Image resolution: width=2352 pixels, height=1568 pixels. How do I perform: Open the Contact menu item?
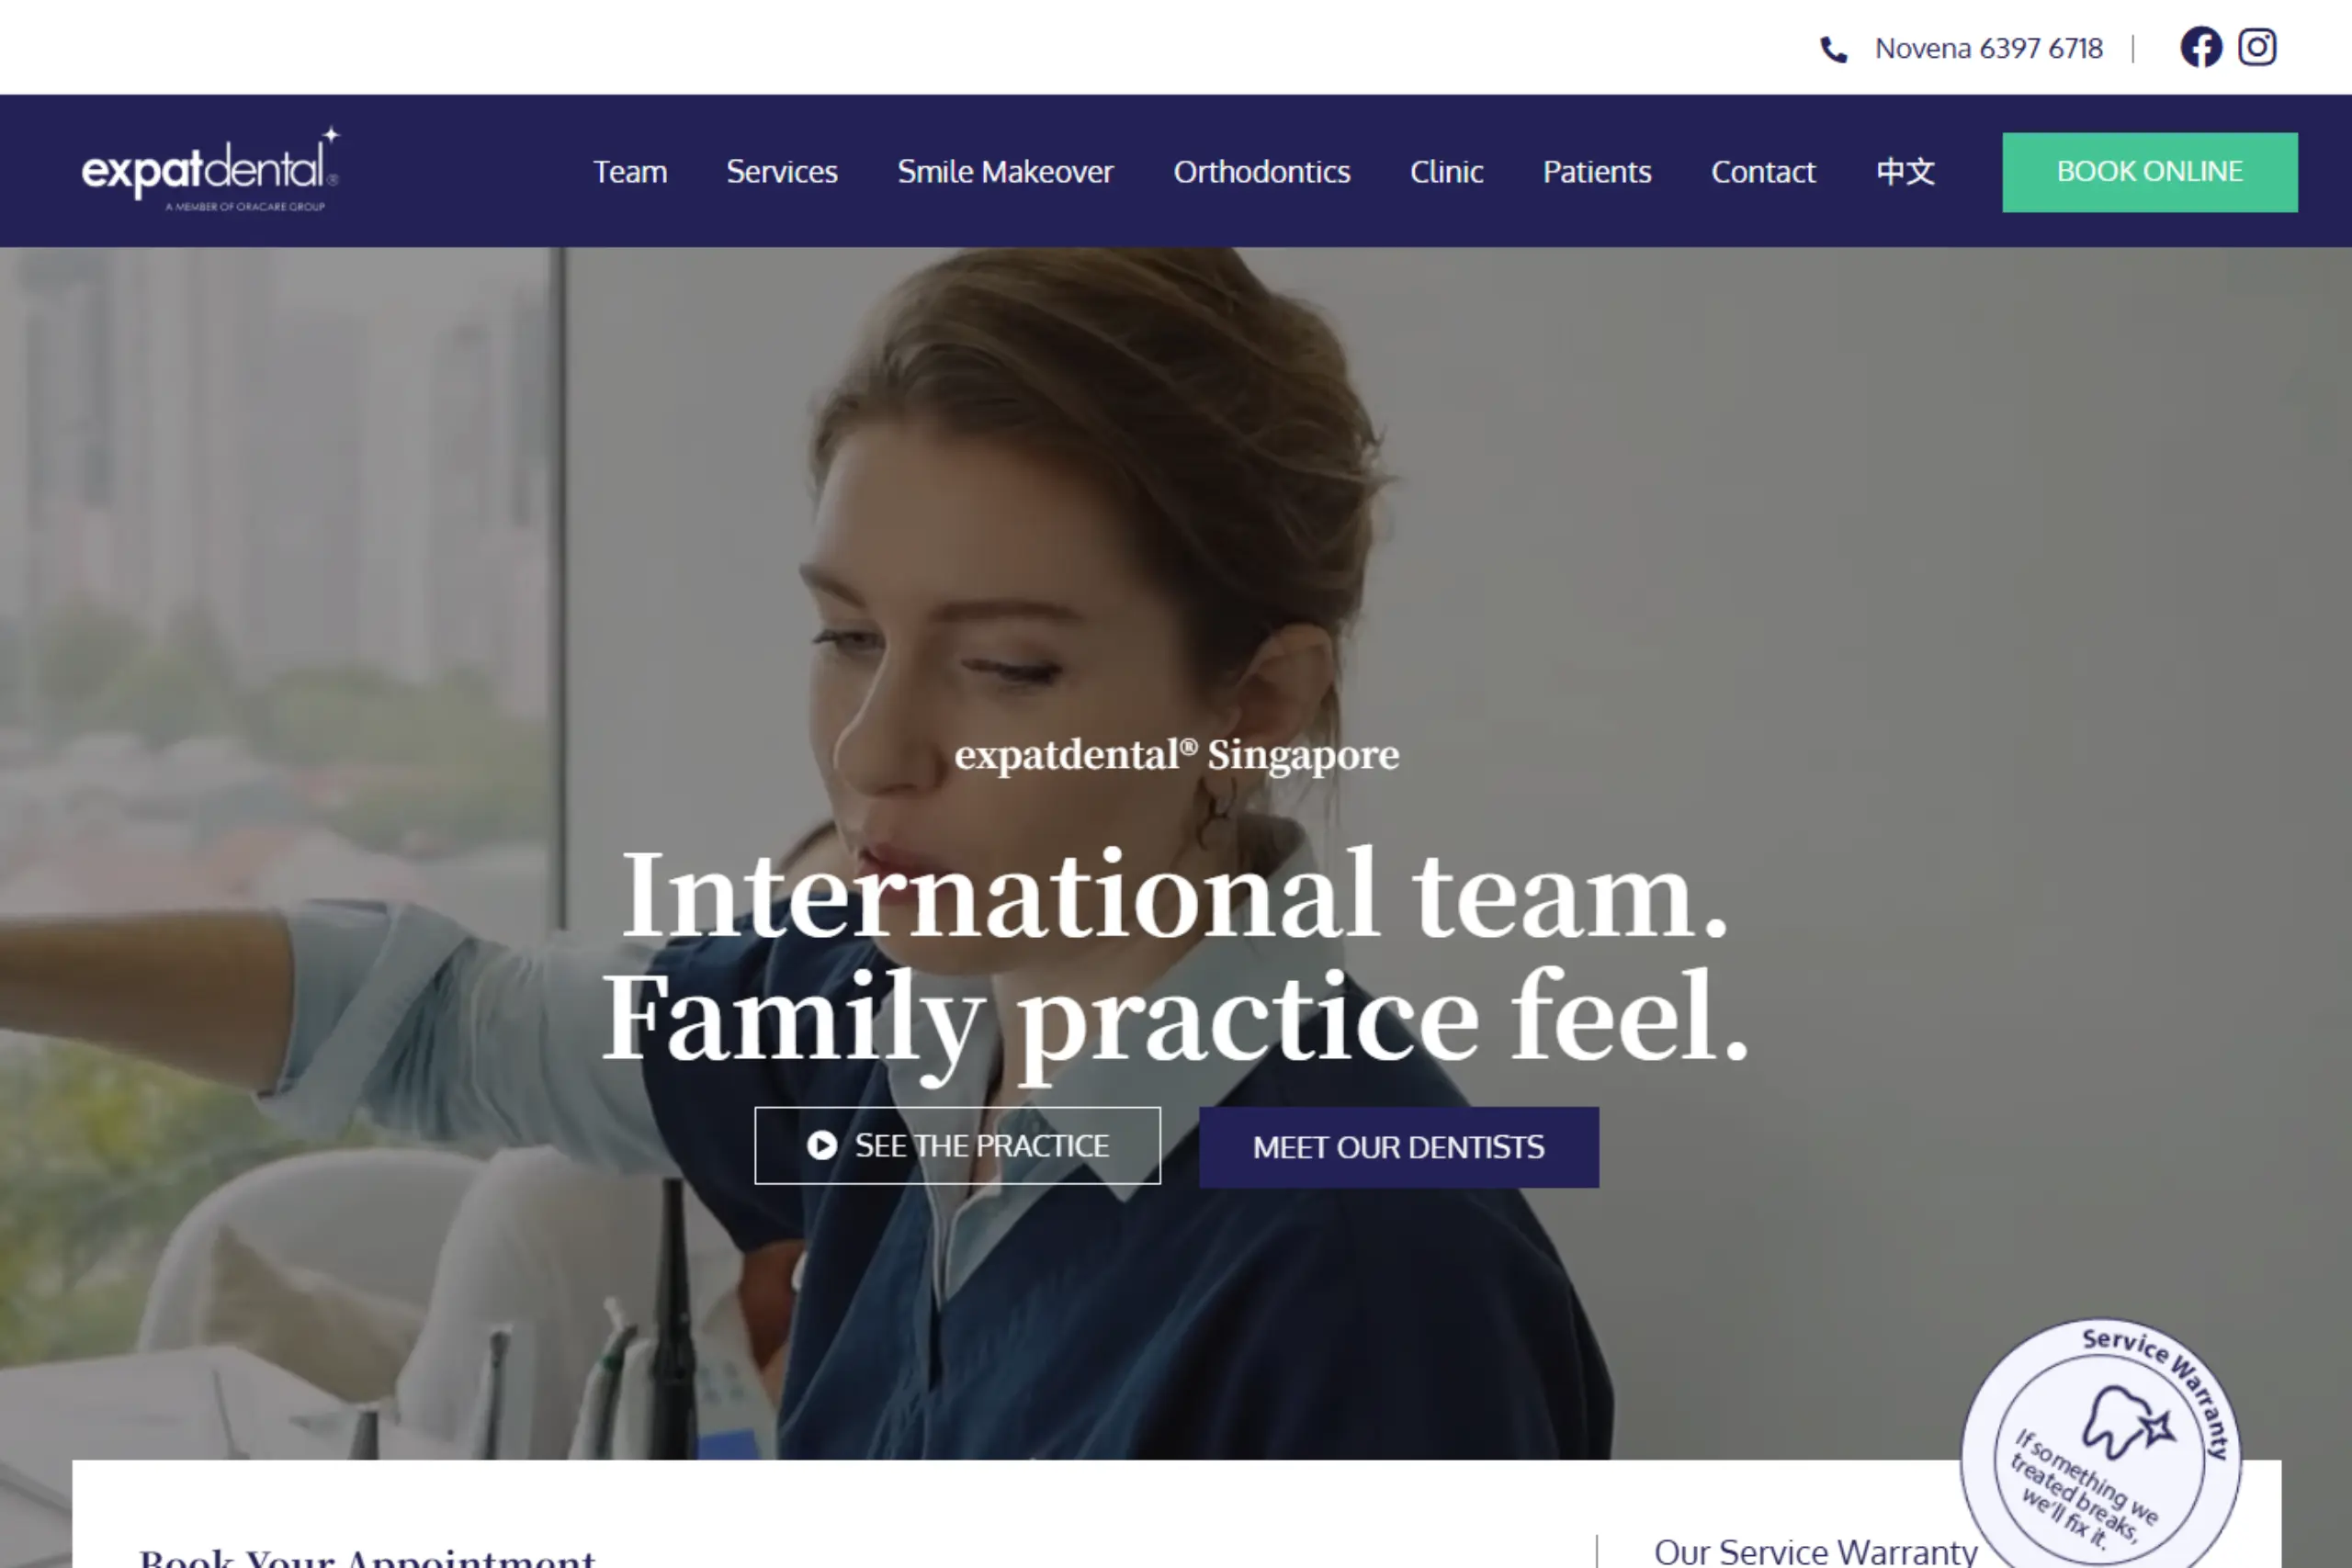(x=1763, y=172)
